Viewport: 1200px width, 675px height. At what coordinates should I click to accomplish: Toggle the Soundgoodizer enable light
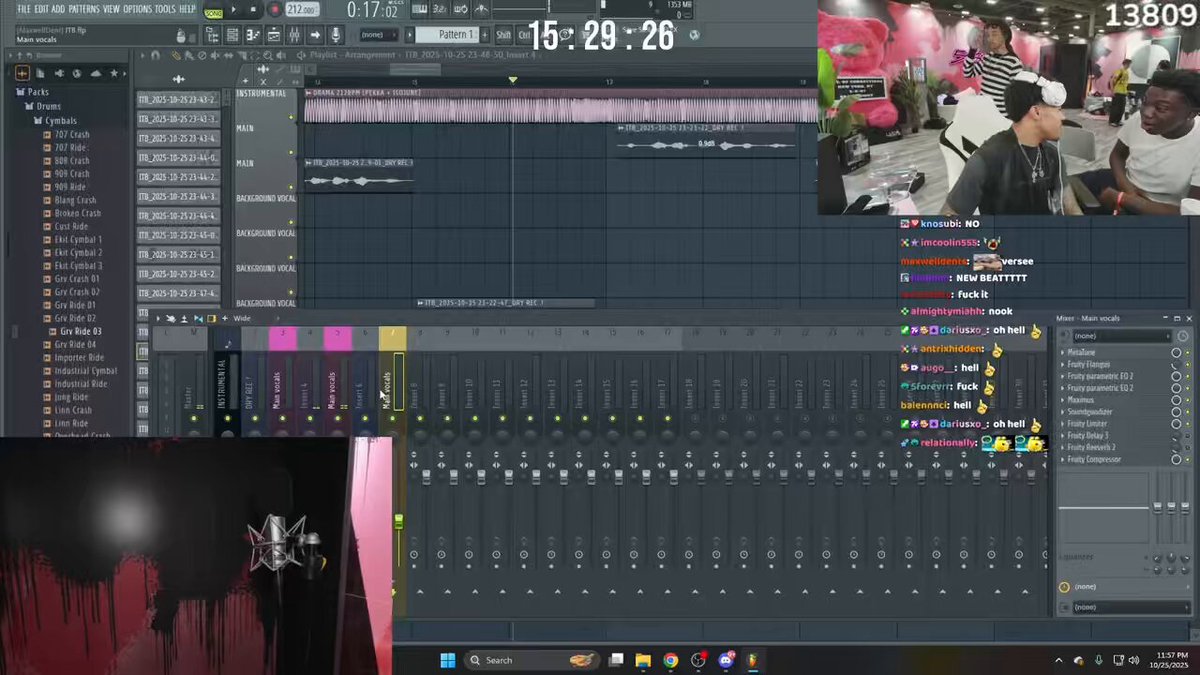pos(1187,412)
